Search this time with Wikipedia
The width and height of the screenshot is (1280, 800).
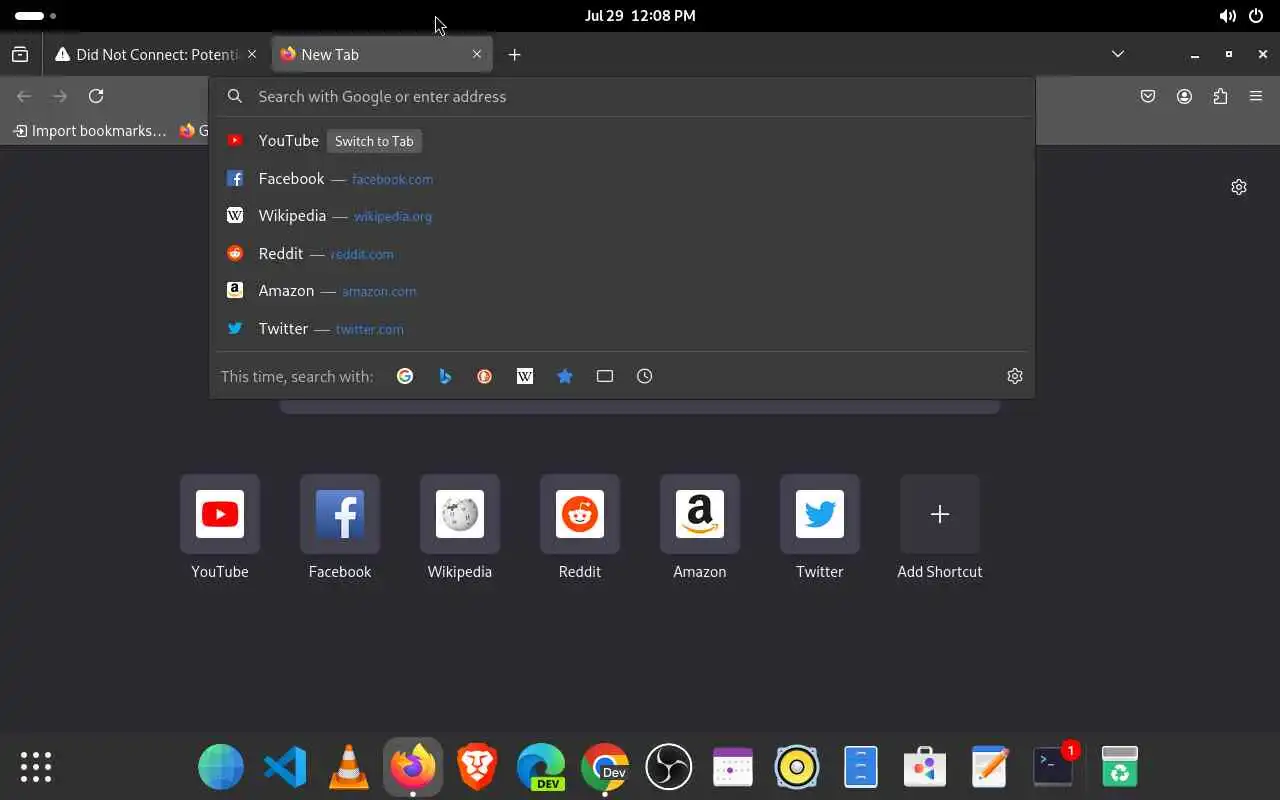(x=525, y=376)
